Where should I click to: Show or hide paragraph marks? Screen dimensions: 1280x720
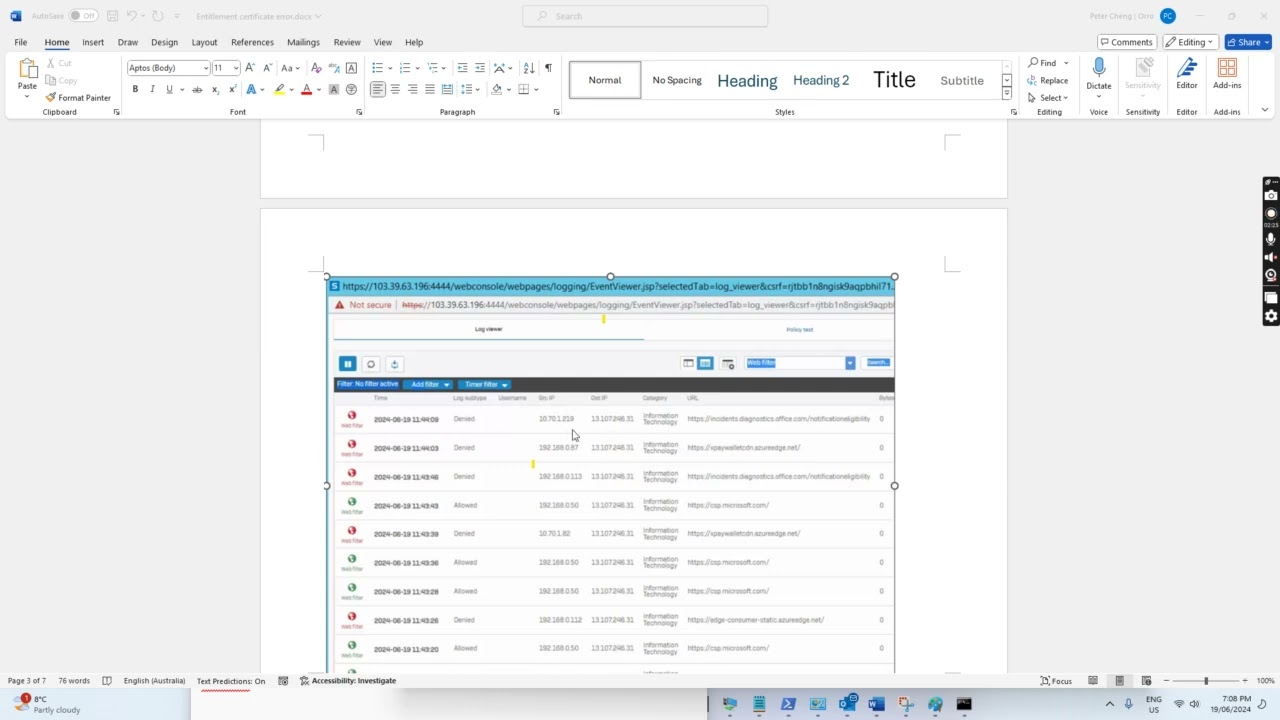click(548, 68)
